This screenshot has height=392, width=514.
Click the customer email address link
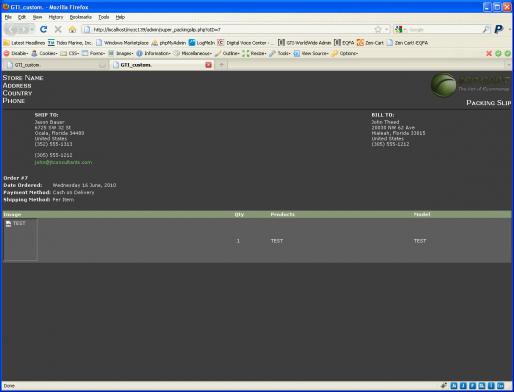(x=63, y=162)
